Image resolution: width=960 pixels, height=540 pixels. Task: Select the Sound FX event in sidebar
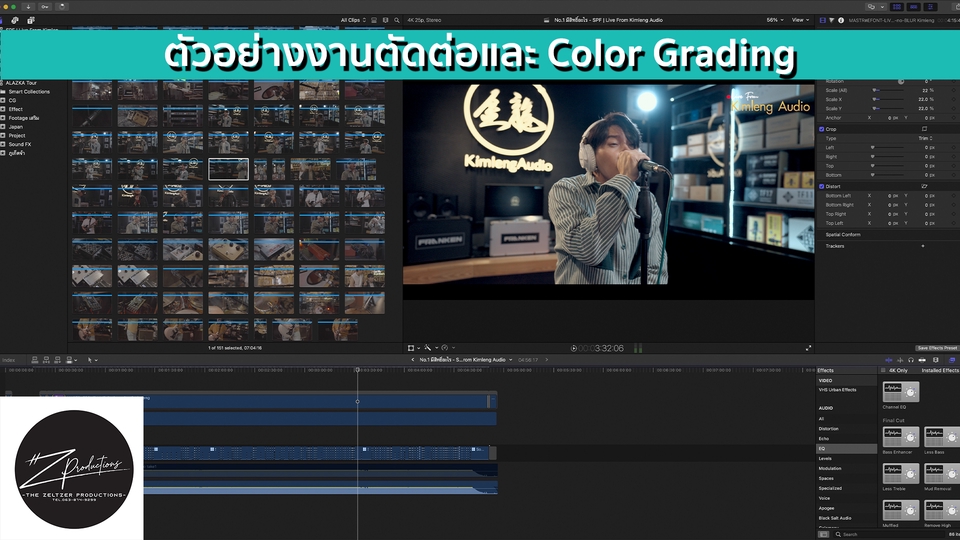(20, 144)
